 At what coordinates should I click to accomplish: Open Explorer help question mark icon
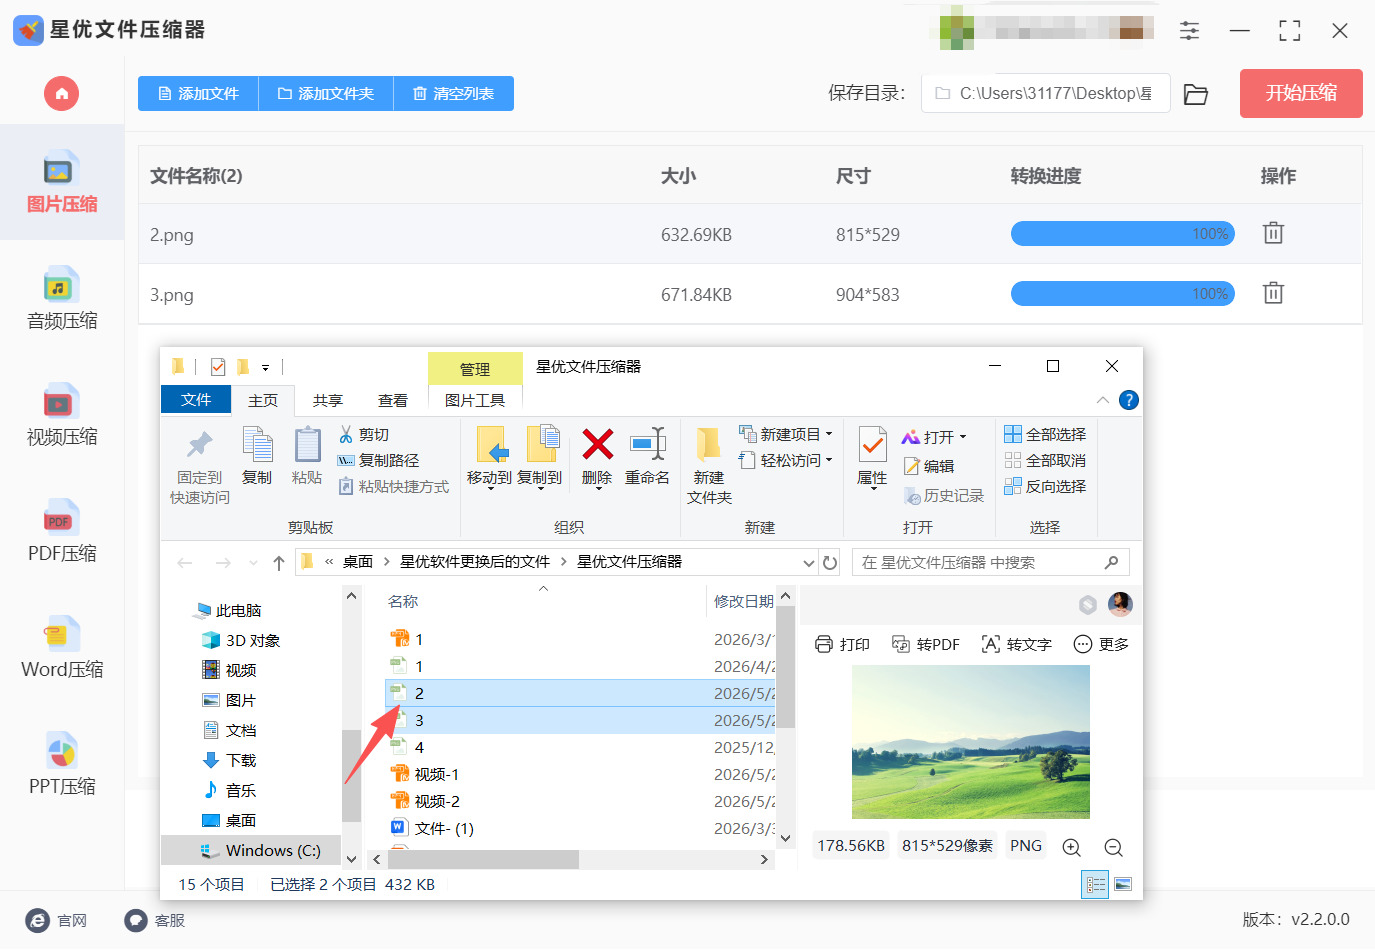[1129, 400]
